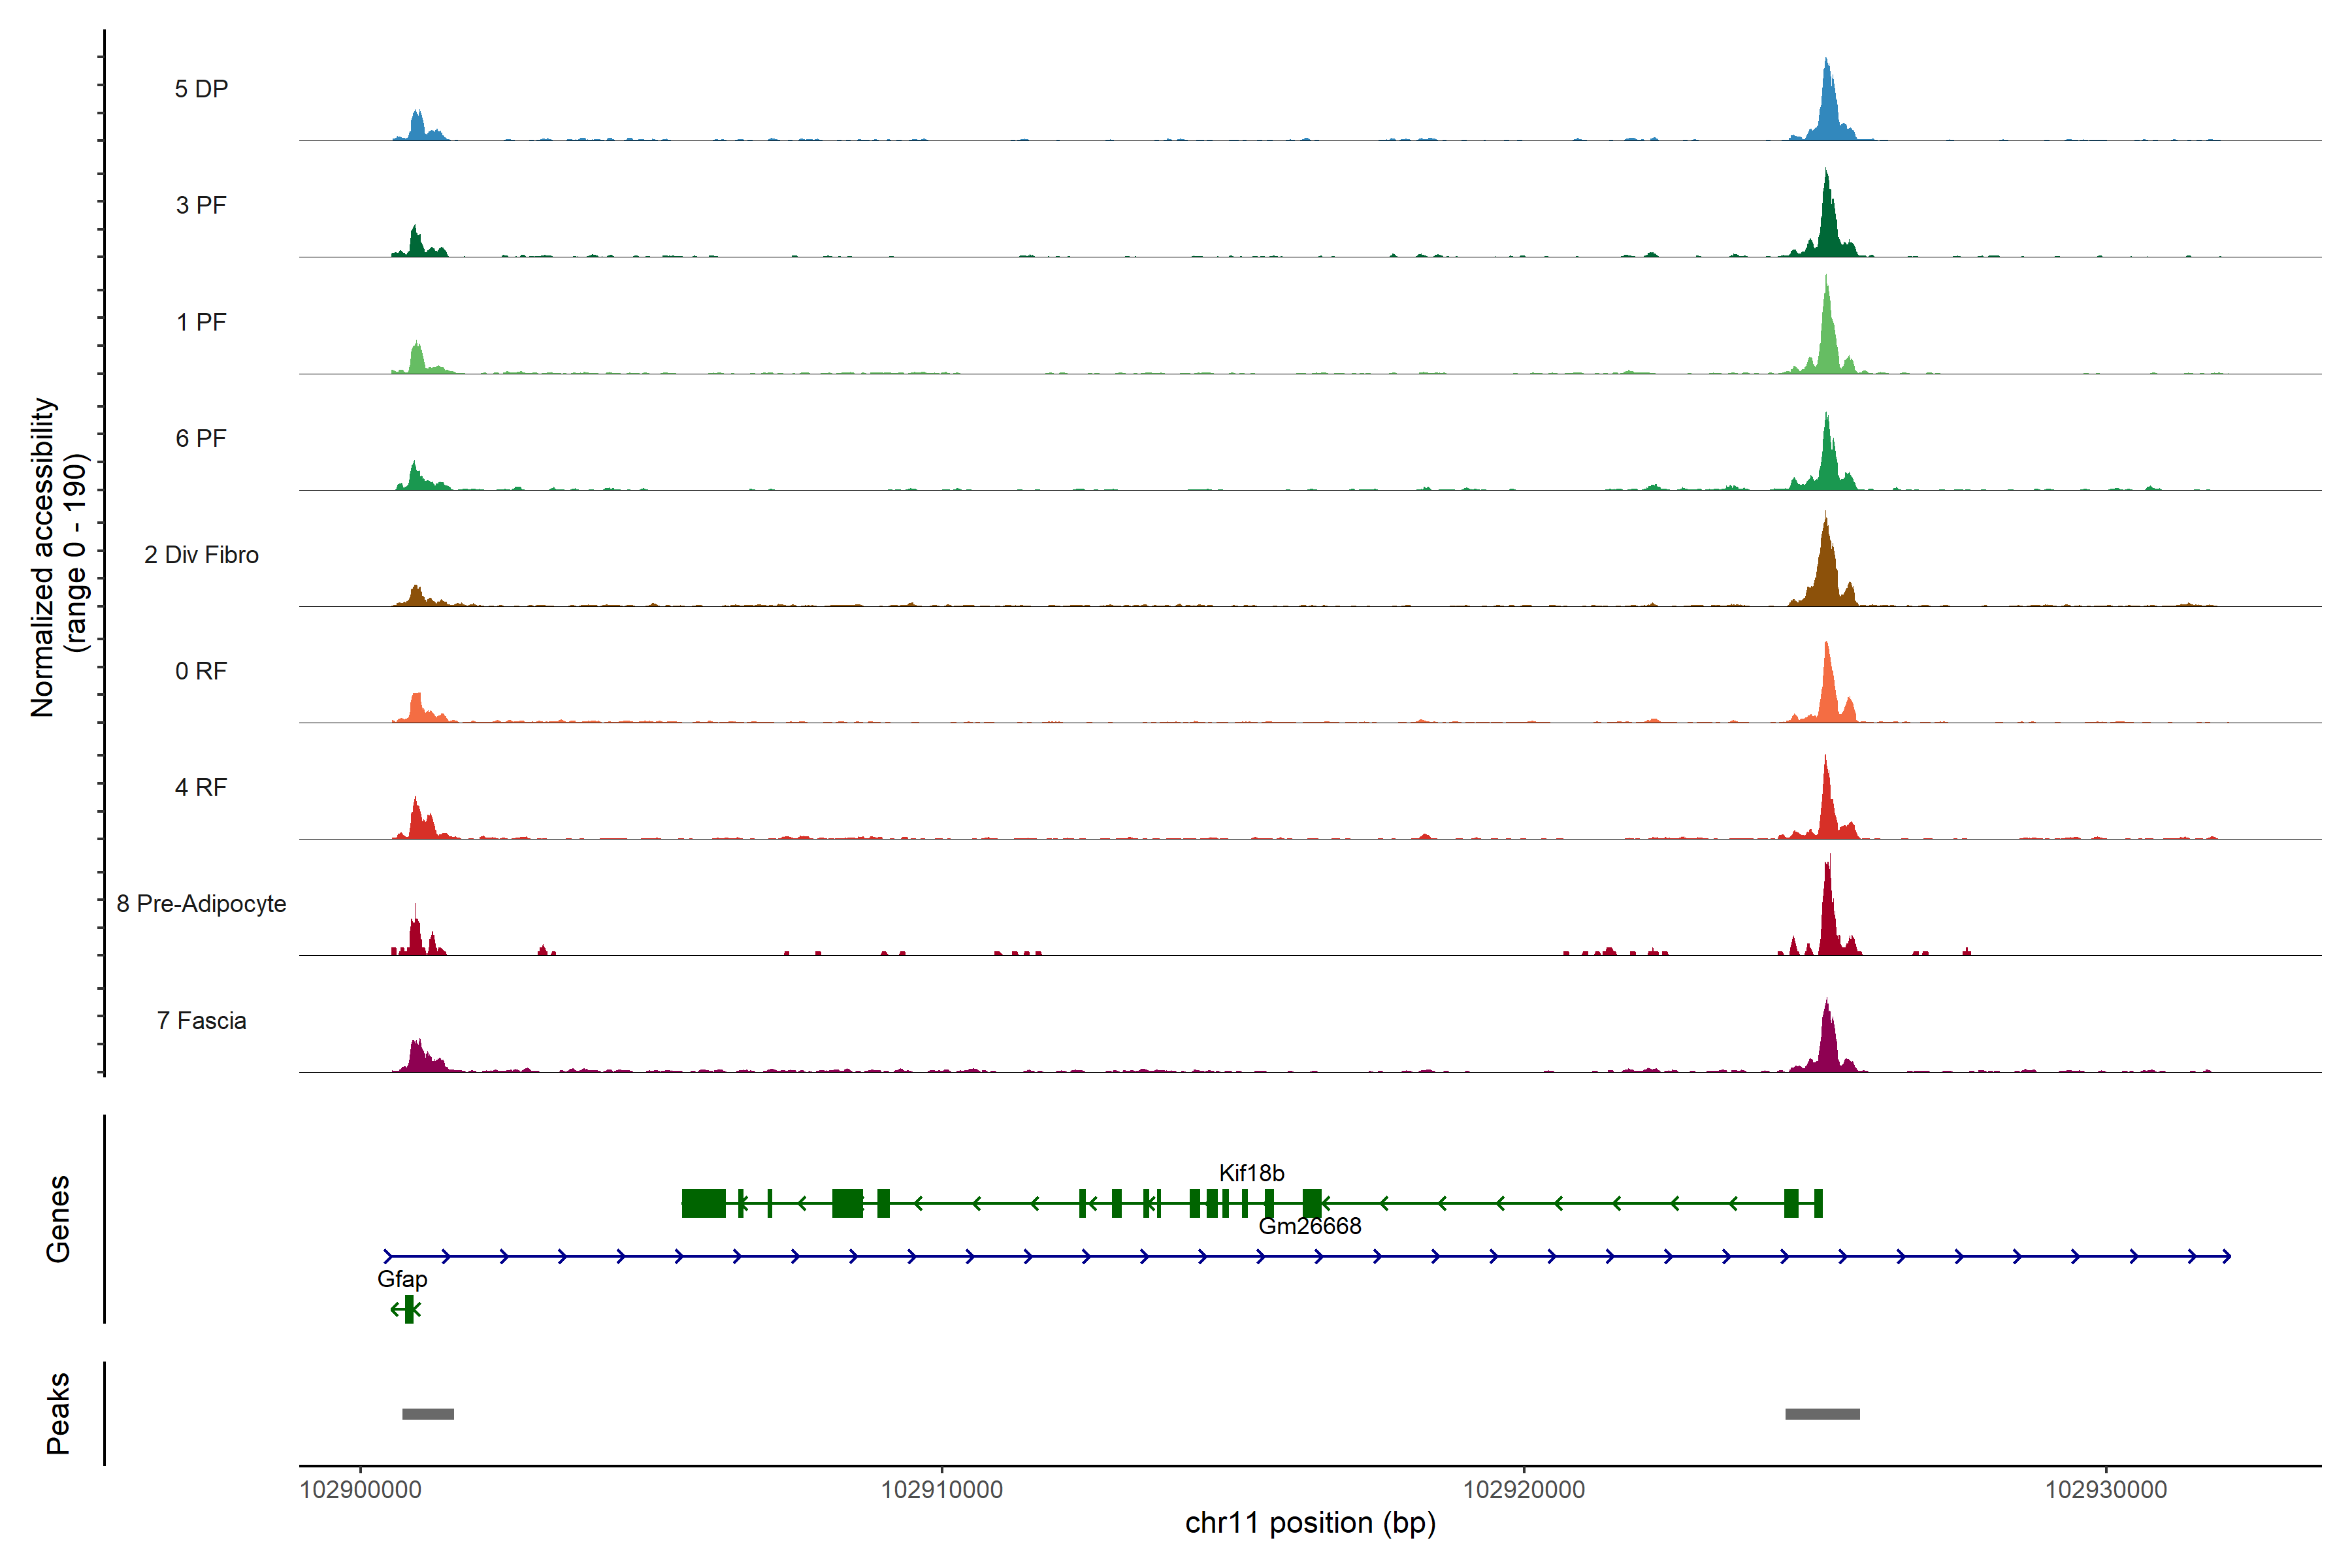The width and height of the screenshot is (2352, 1568).
Task: Click the chr11 position axis title
Action: pos(1310,1523)
